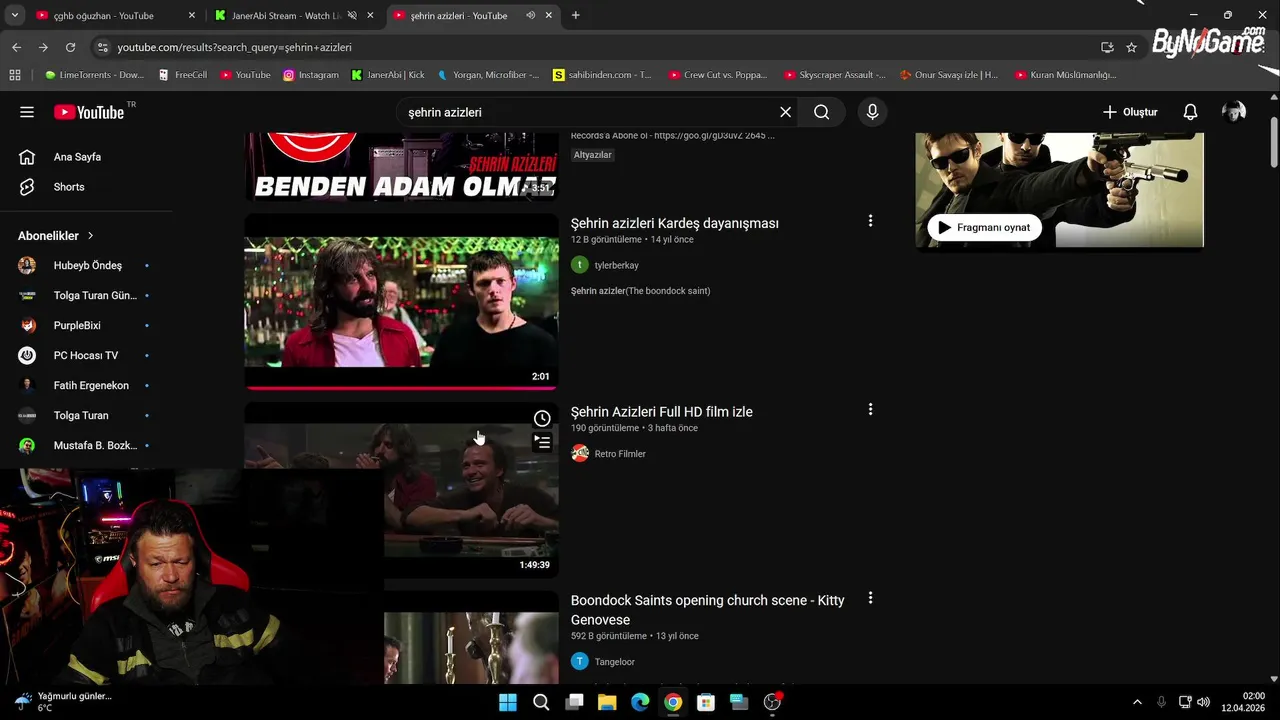Click inside the YouTube search field

pos(590,112)
